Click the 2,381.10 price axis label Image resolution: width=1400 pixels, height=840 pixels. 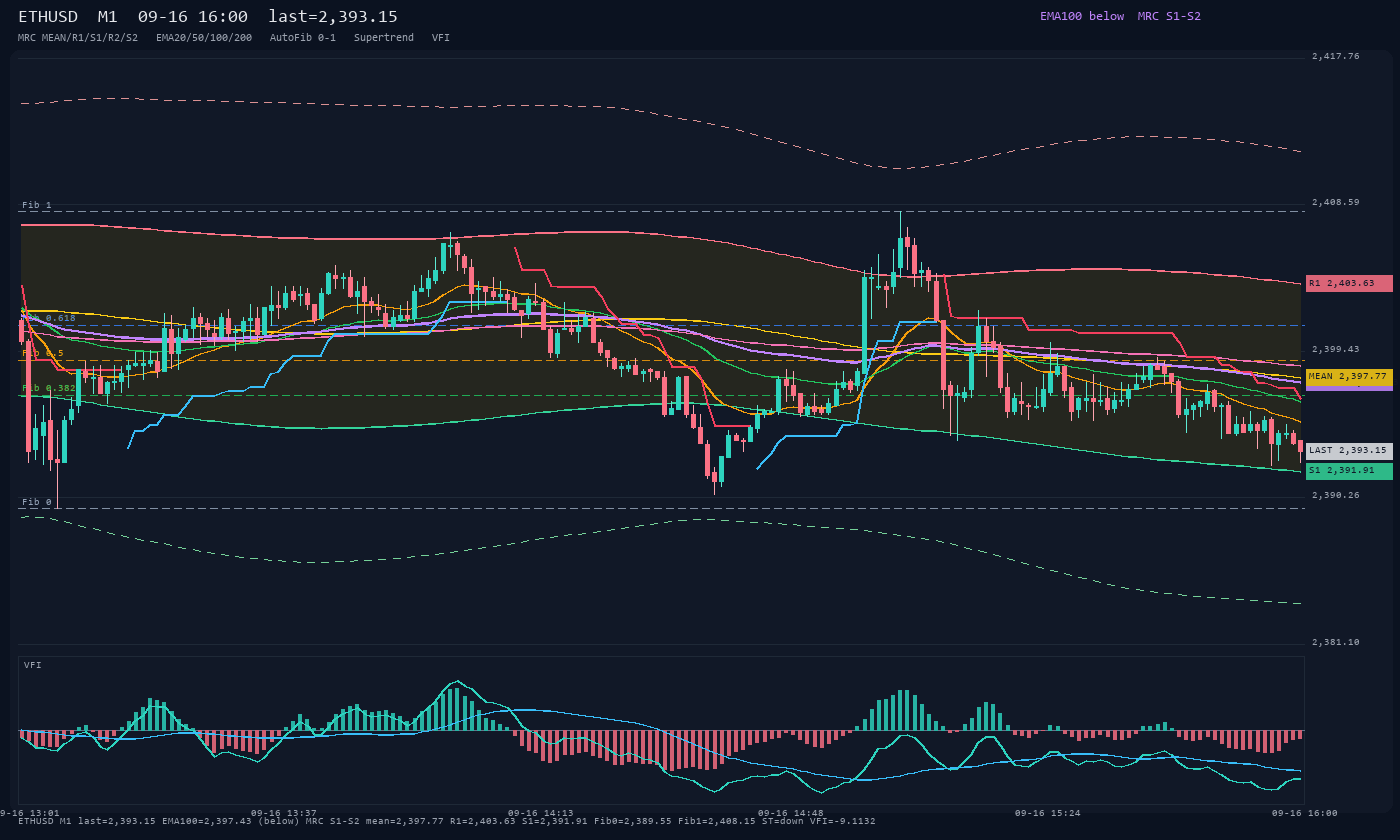coord(1336,642)
